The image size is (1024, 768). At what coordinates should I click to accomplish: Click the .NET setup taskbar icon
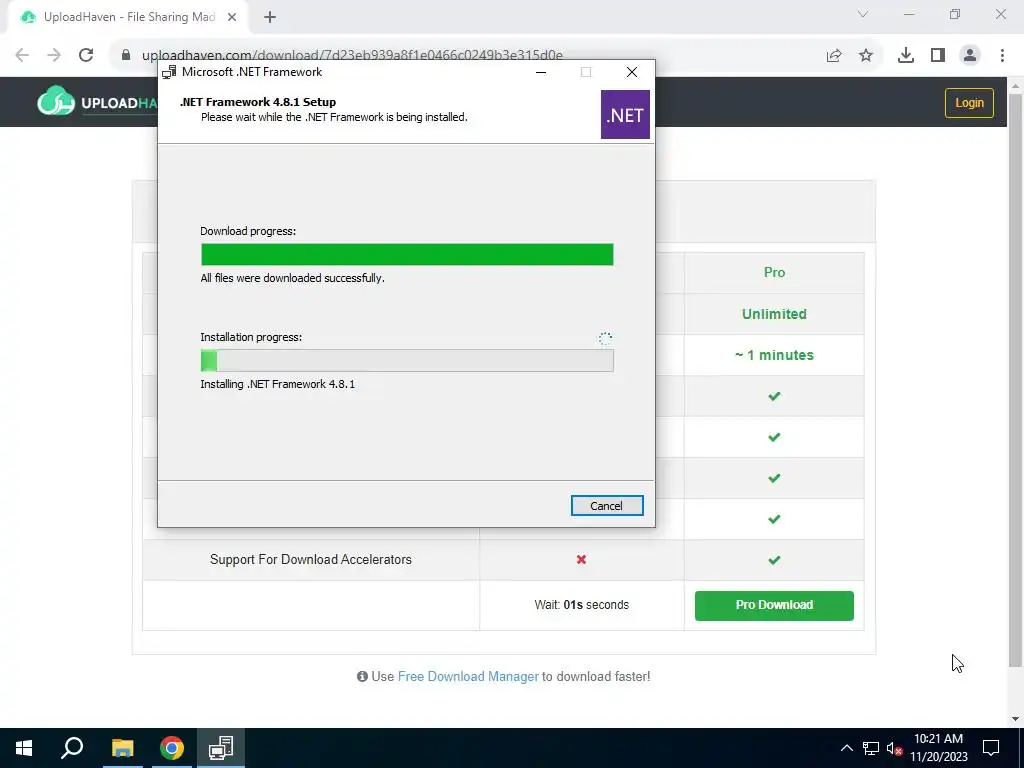221,748
